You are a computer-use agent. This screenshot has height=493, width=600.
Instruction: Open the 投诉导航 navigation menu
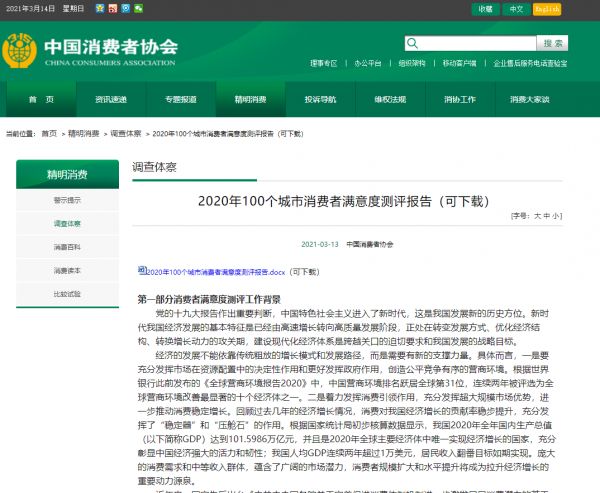pos(320,100)
